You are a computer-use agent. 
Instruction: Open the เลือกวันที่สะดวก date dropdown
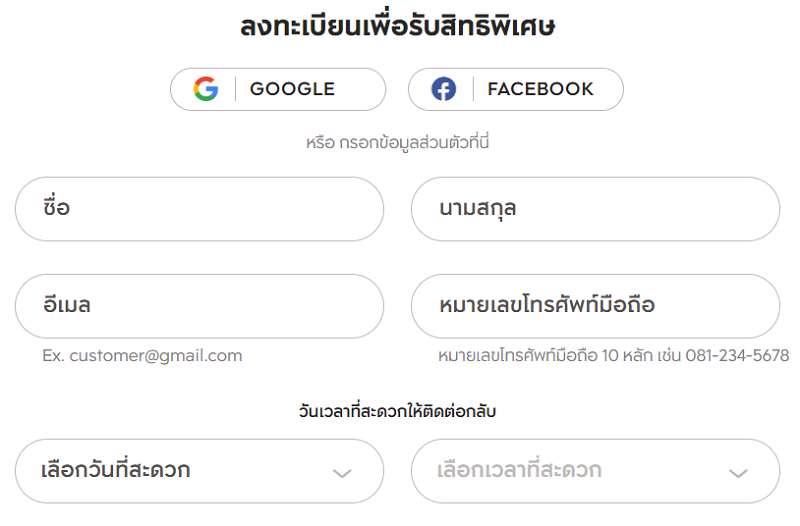[199, 471]
